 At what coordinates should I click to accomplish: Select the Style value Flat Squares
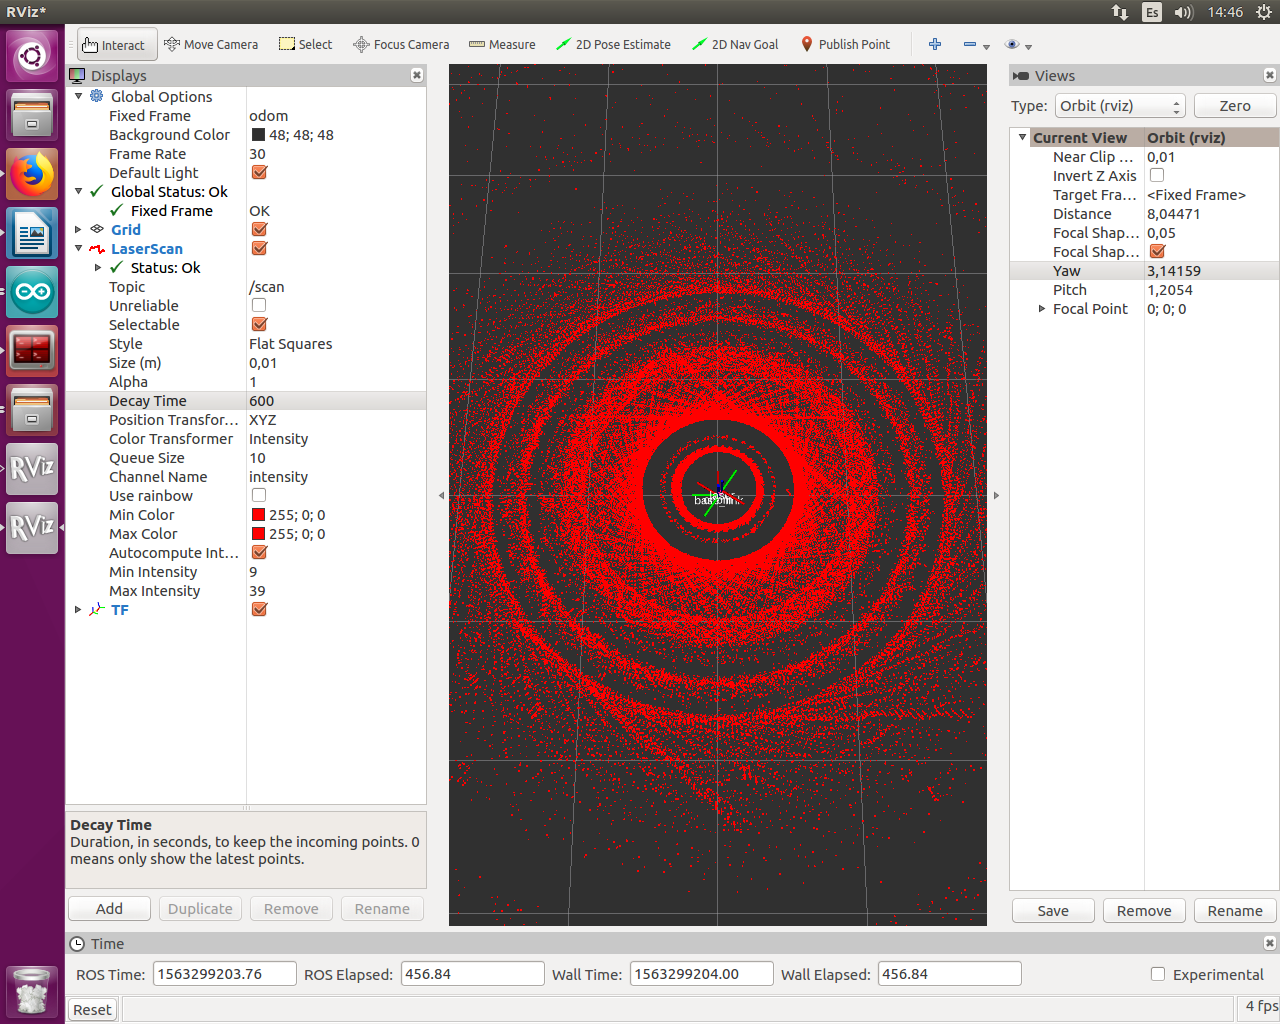[x=291, y=344]
